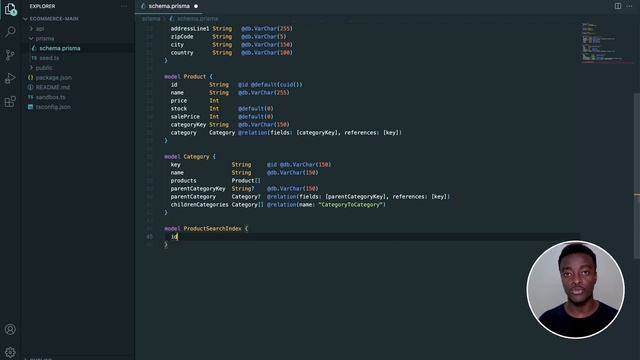The image size is (640, 360).
Task: Click the unsaved dot on schema.prisma tab
Action: pyautogui.click(x=196, y=6)
